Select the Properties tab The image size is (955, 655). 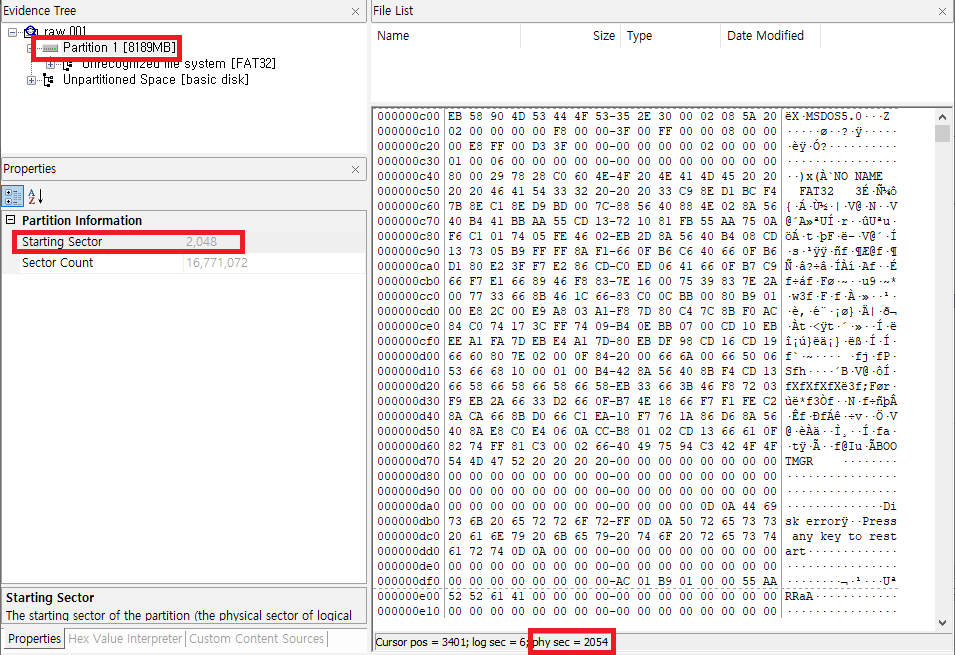point(34,639)
